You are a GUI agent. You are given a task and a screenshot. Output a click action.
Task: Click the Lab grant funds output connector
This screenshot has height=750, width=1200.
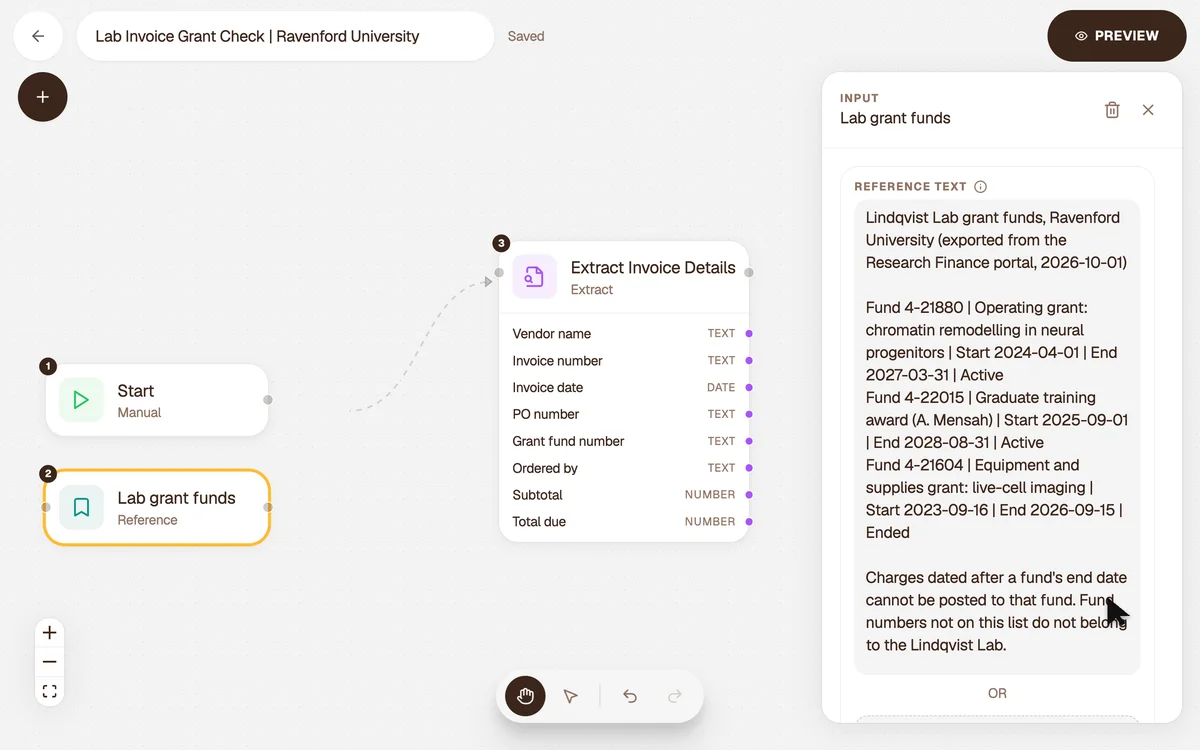268,508
